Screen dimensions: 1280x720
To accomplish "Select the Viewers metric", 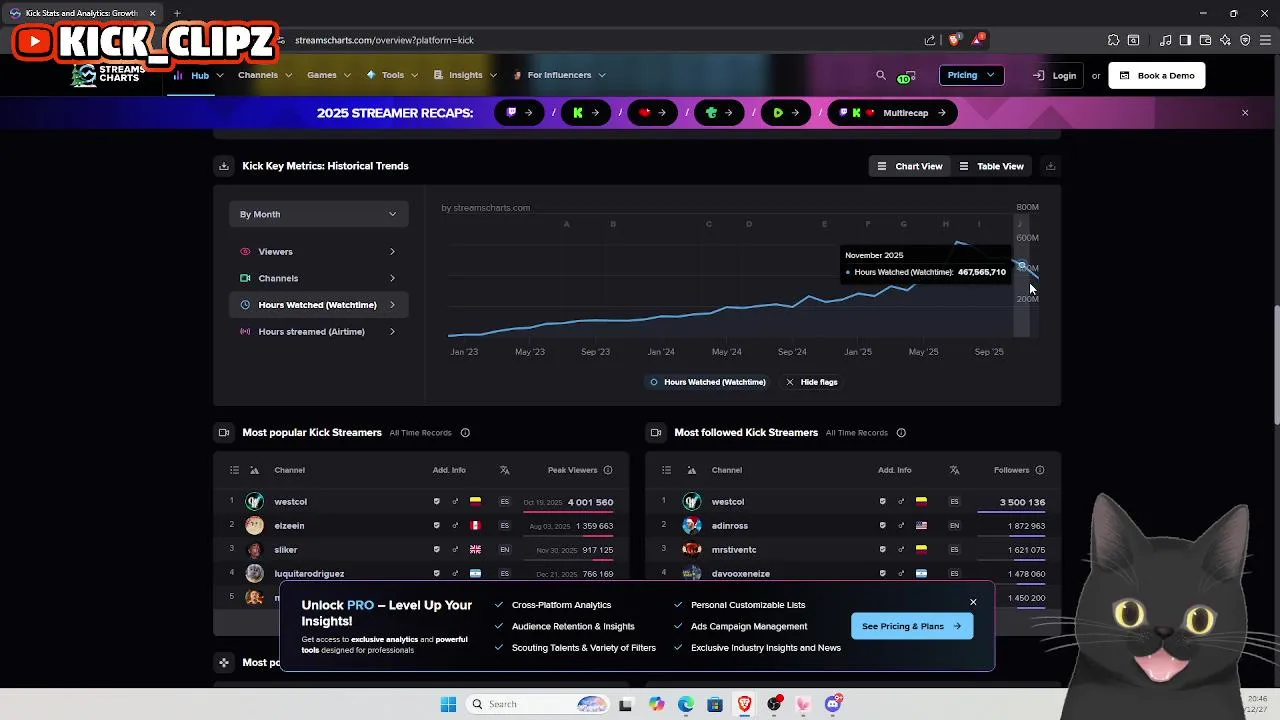I will (x=318, y=252).
